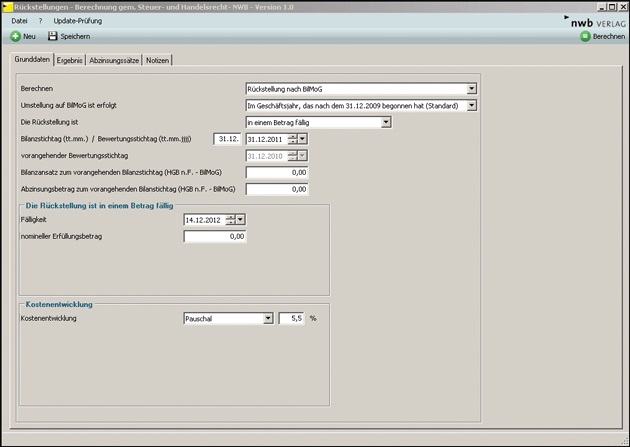Click the application icon in title bar

click(x=7, y=6)
